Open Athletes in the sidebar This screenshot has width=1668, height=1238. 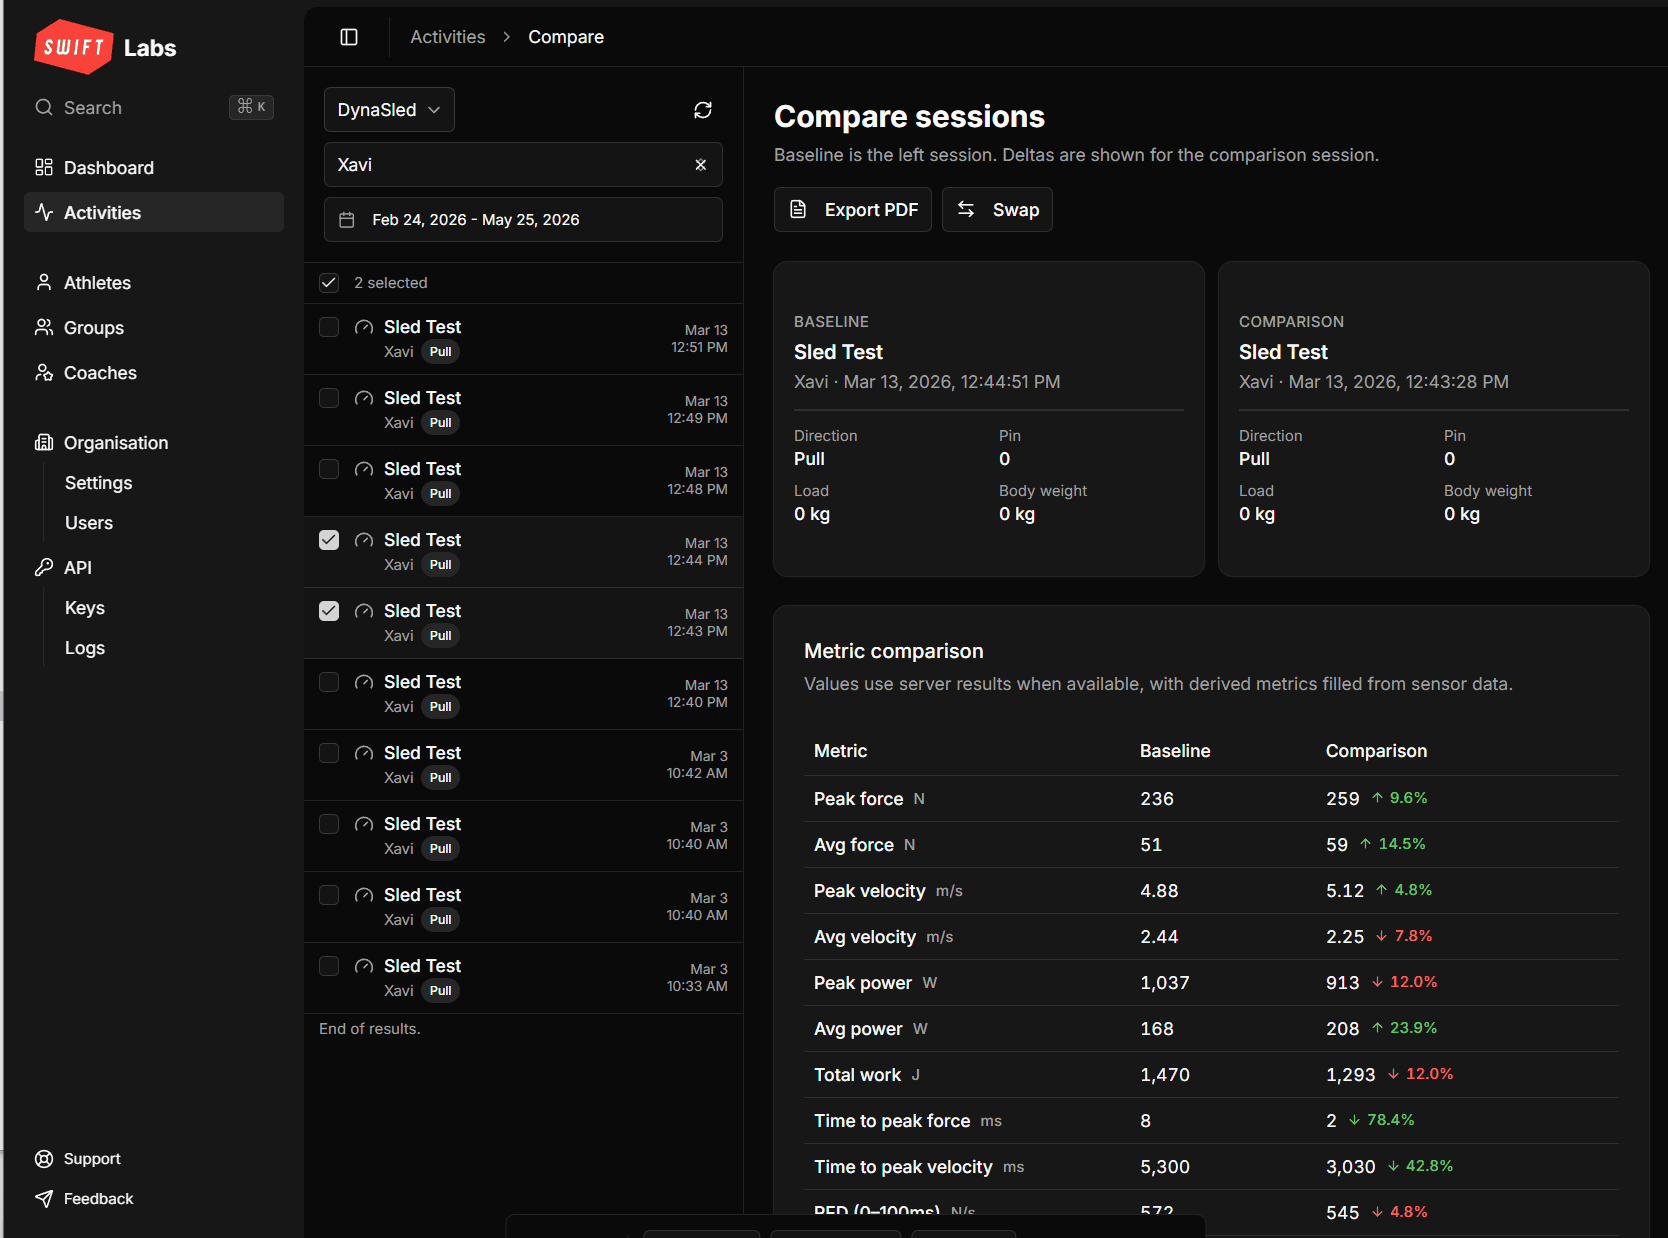click(154, 282)
